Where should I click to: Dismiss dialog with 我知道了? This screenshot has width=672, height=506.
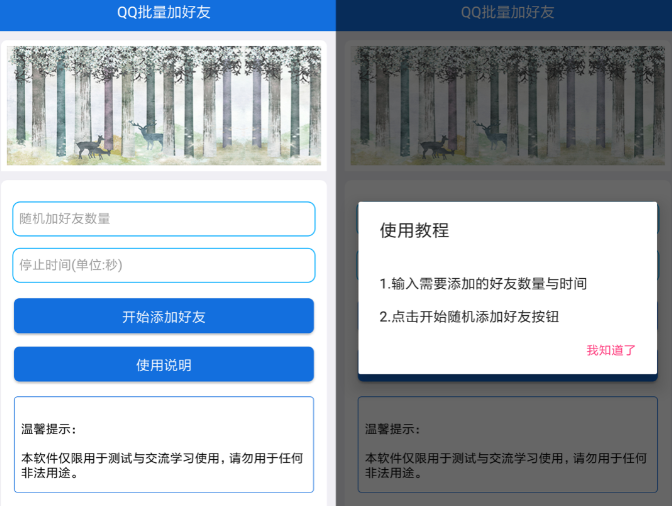coord(610,350)
